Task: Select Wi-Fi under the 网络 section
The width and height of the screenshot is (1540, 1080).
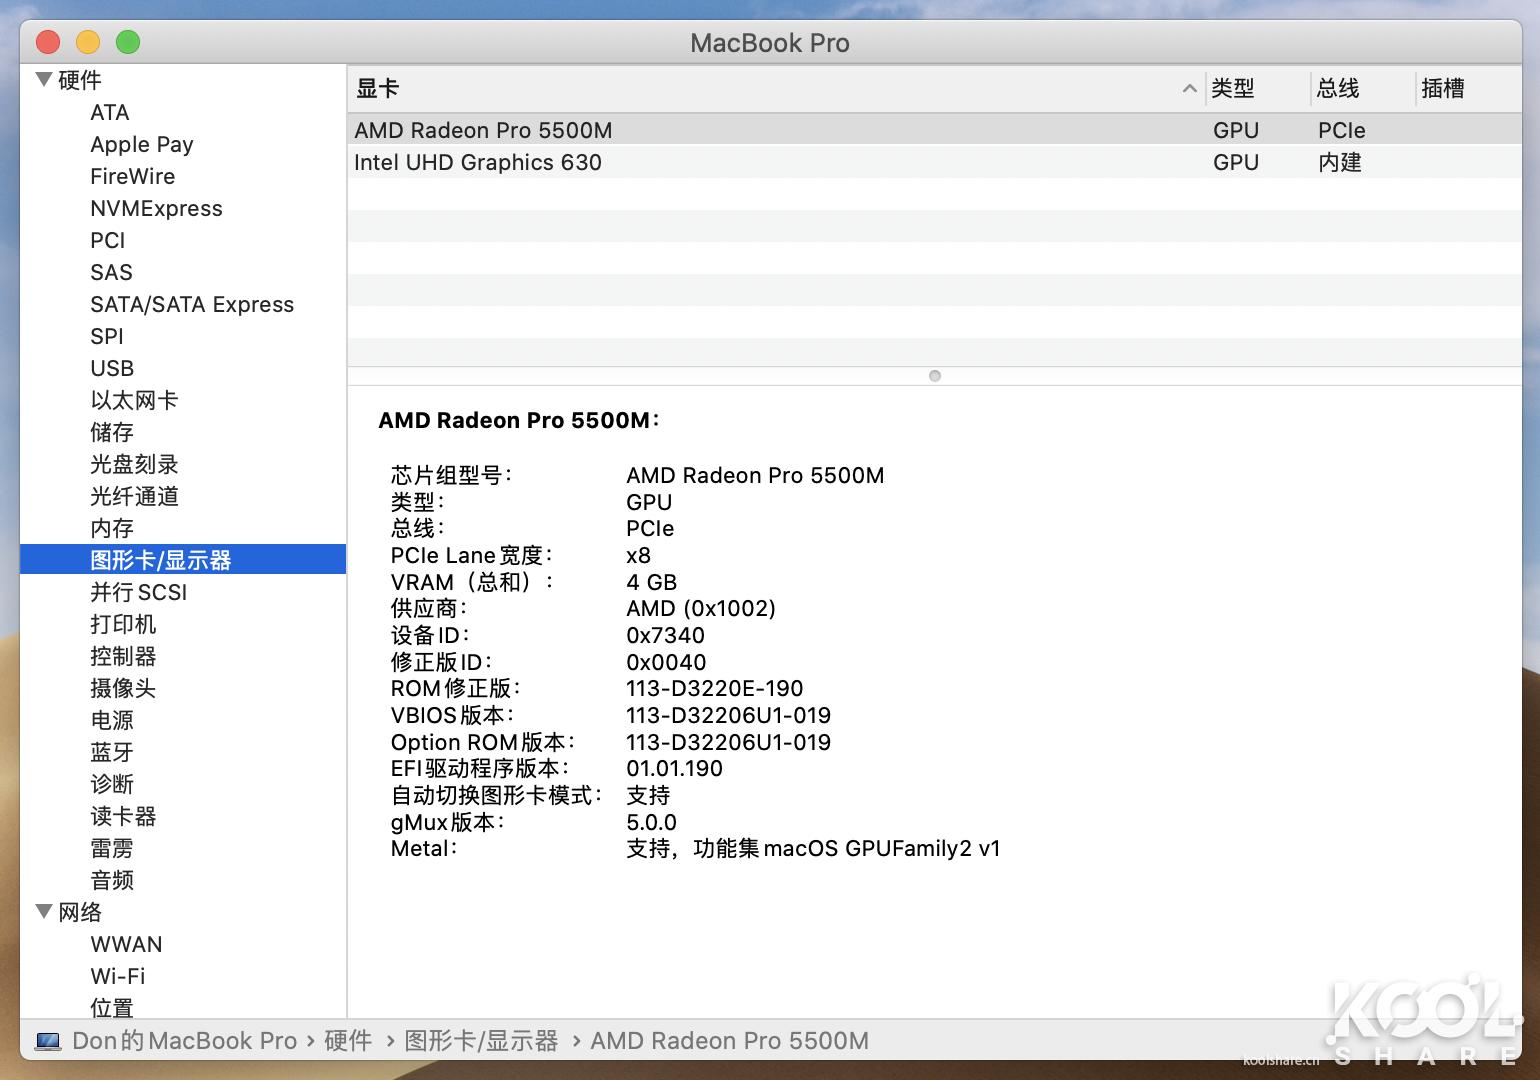Action: click(117, 976)
